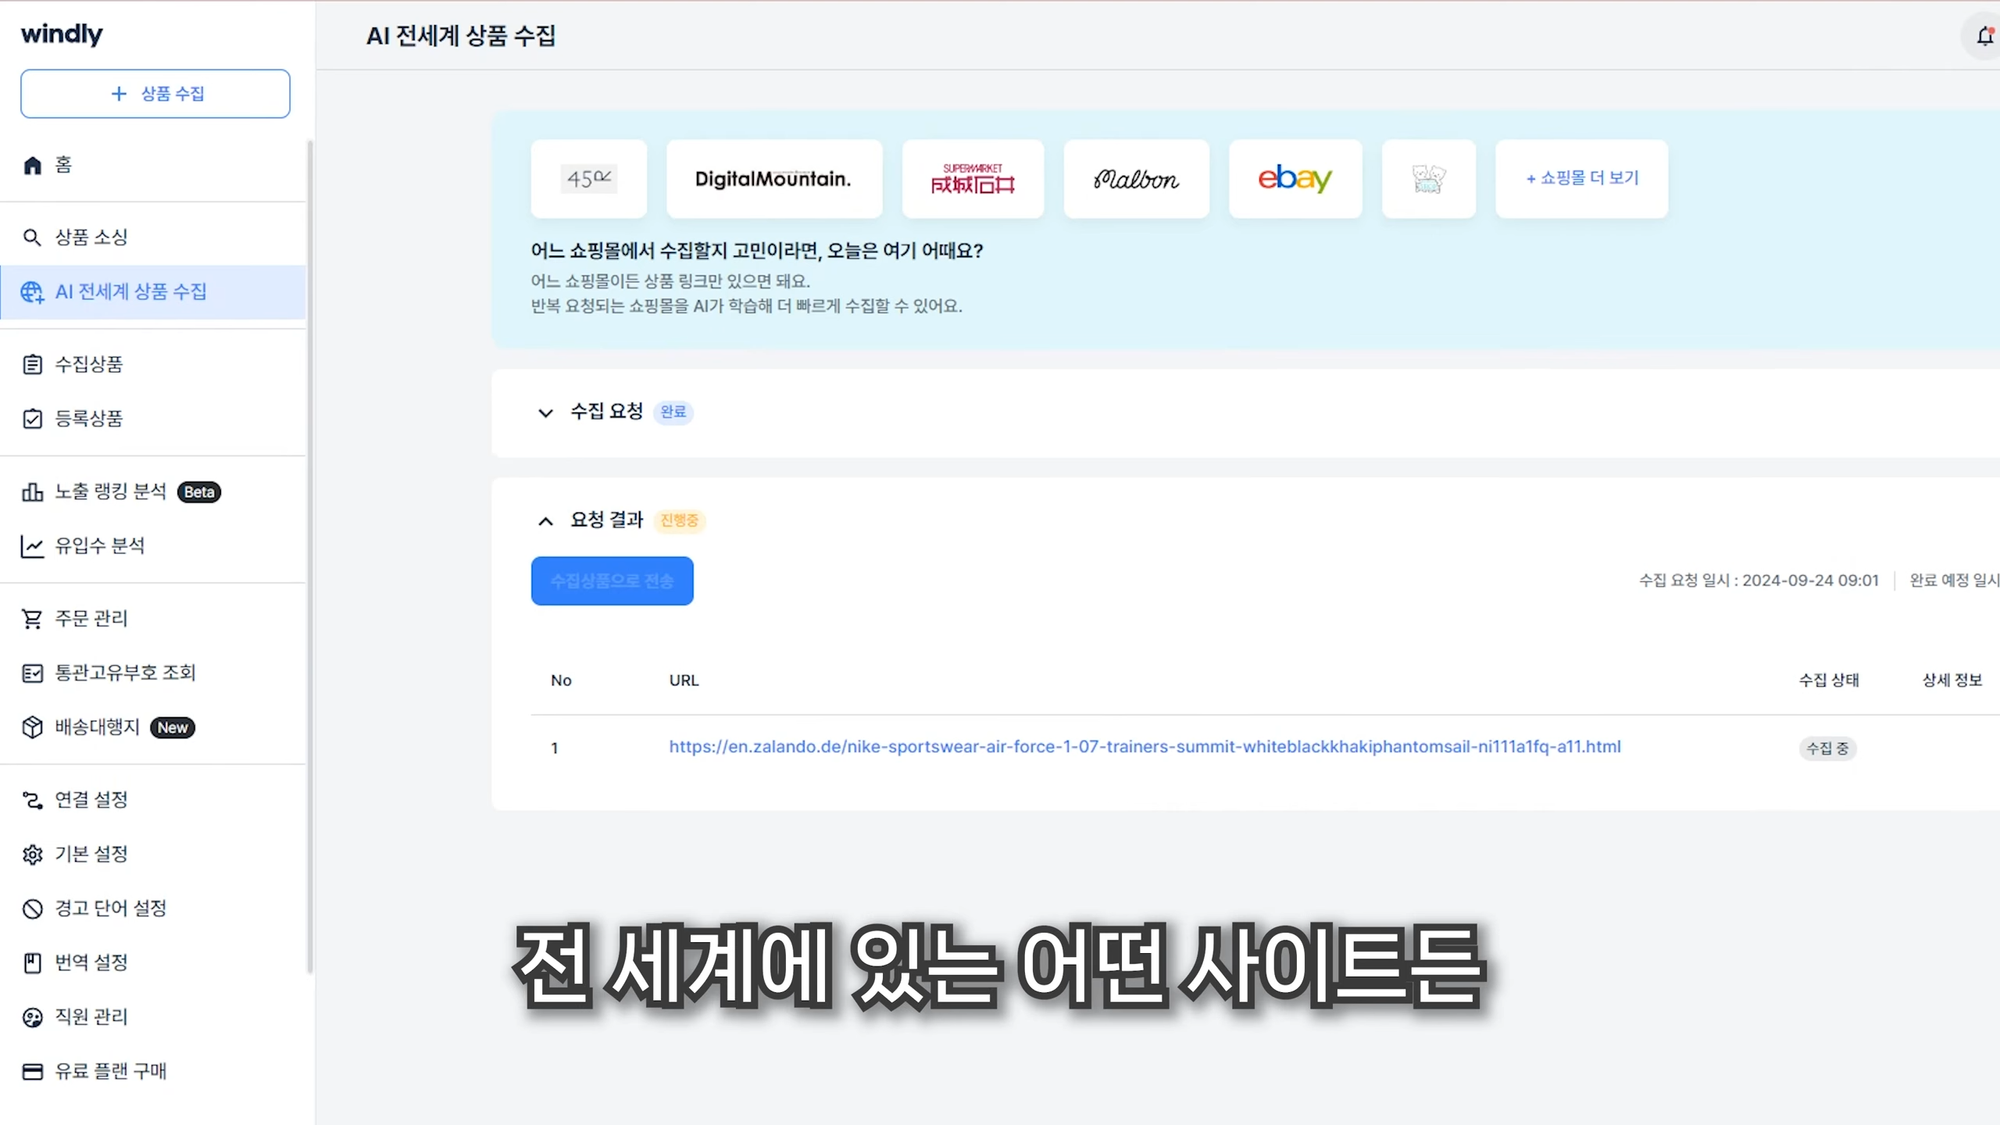Click the globe icon for AI 전세계 상품 수집
The image size is (2000, 1125).
31,292
